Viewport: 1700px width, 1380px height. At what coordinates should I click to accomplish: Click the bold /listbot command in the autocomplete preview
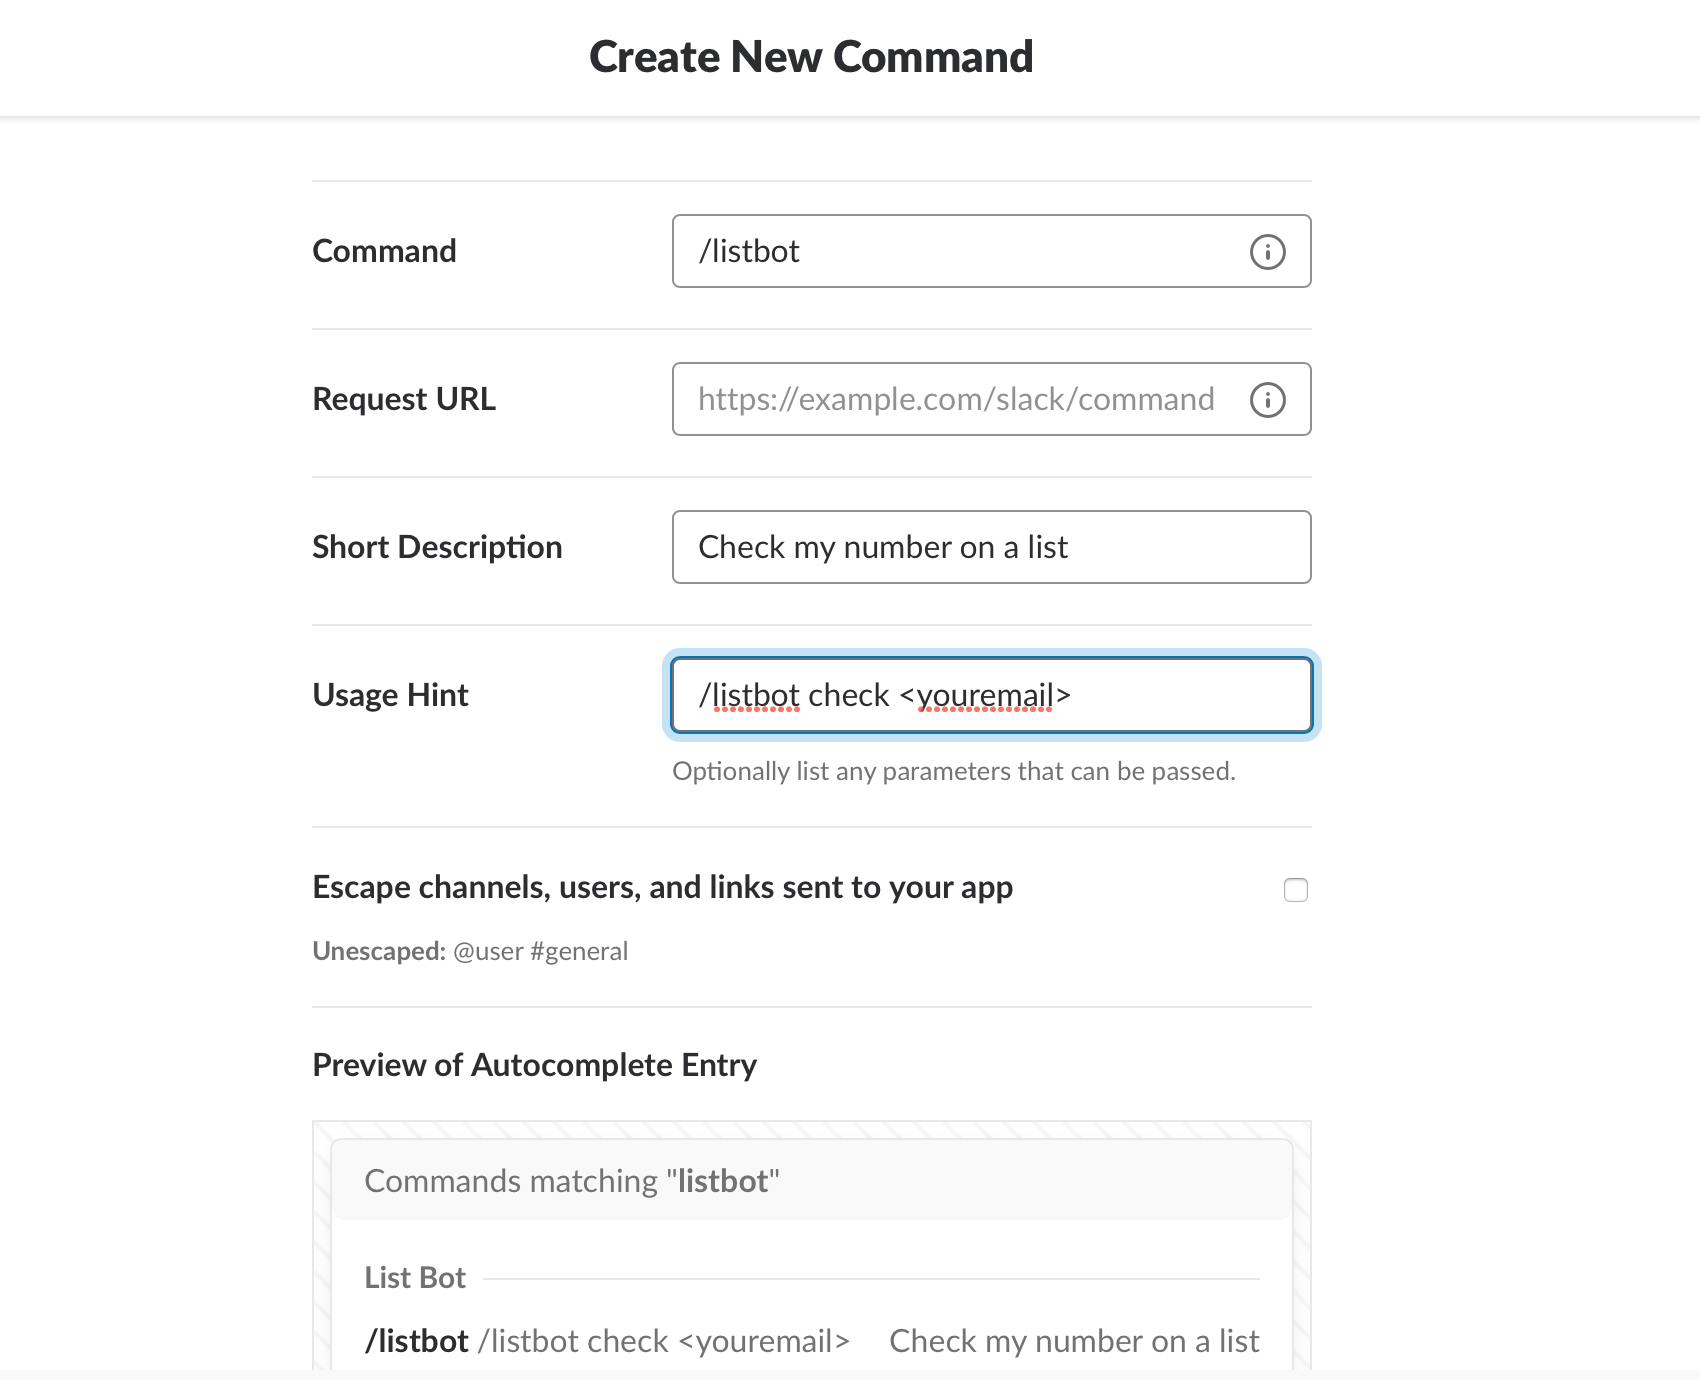click(x=417, y=1341)
